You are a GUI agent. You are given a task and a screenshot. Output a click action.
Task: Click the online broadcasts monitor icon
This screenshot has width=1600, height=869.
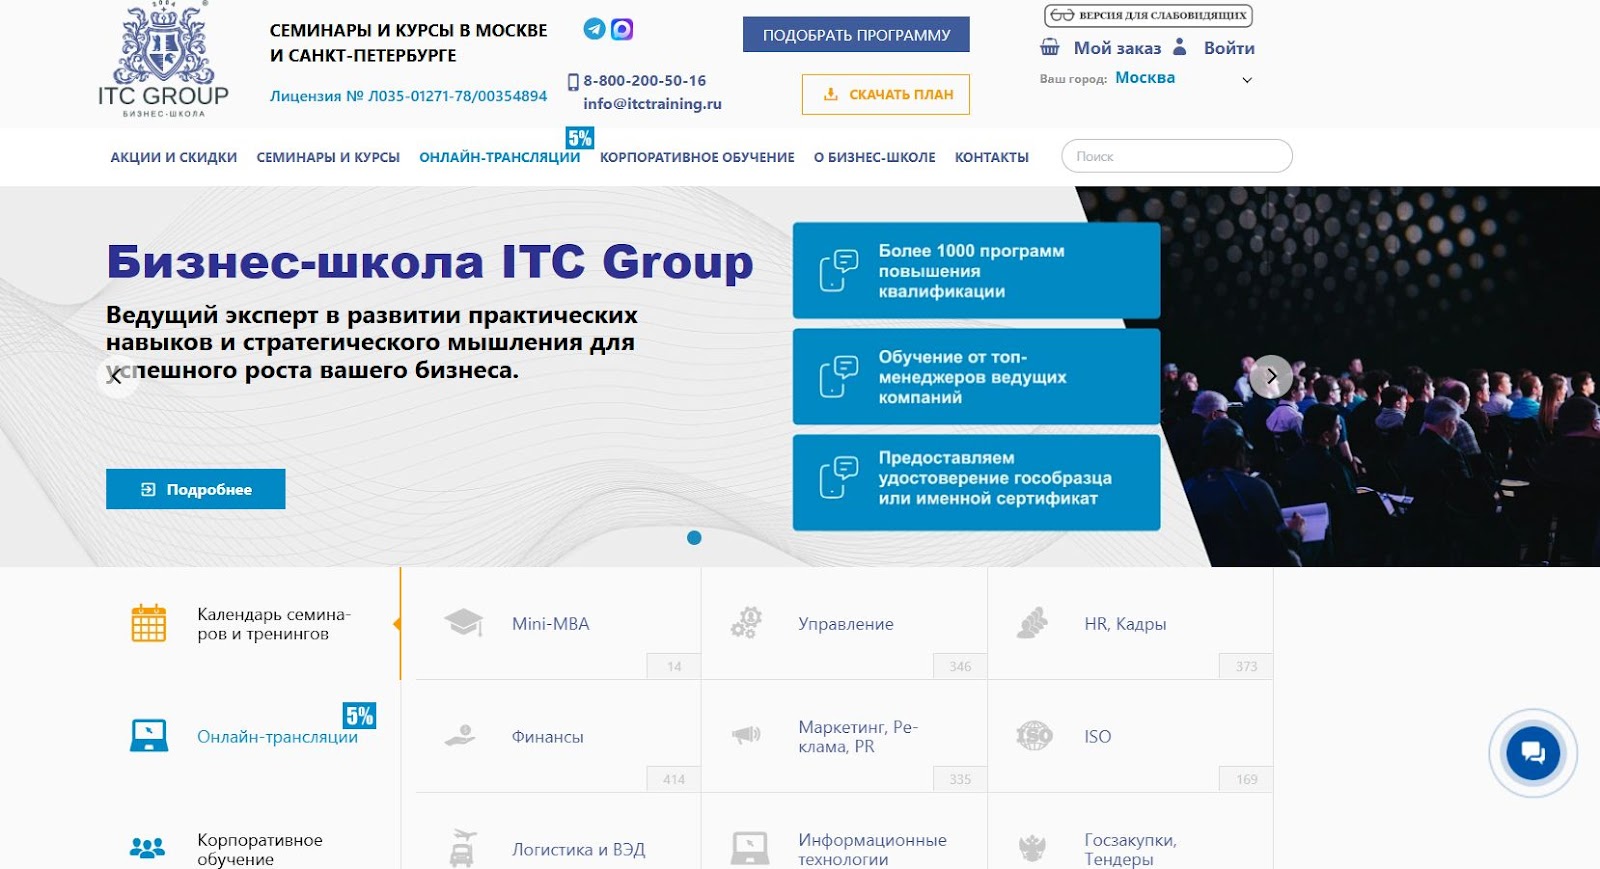pyautogui.click(x=149, y=736)
